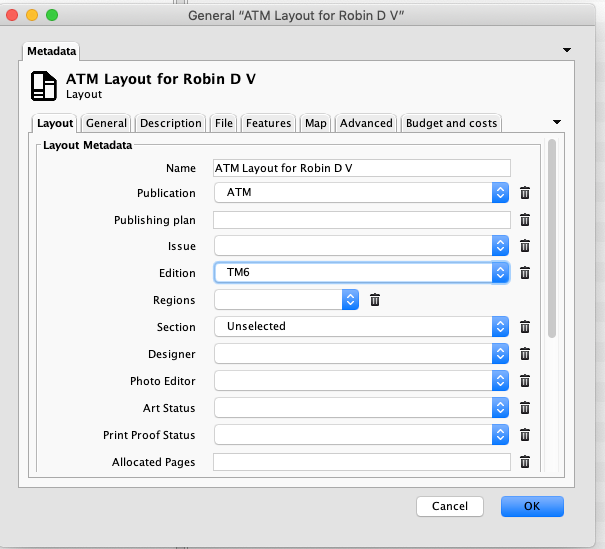Expand the tab overflow arrow after Budget and costs

[556, 122]
